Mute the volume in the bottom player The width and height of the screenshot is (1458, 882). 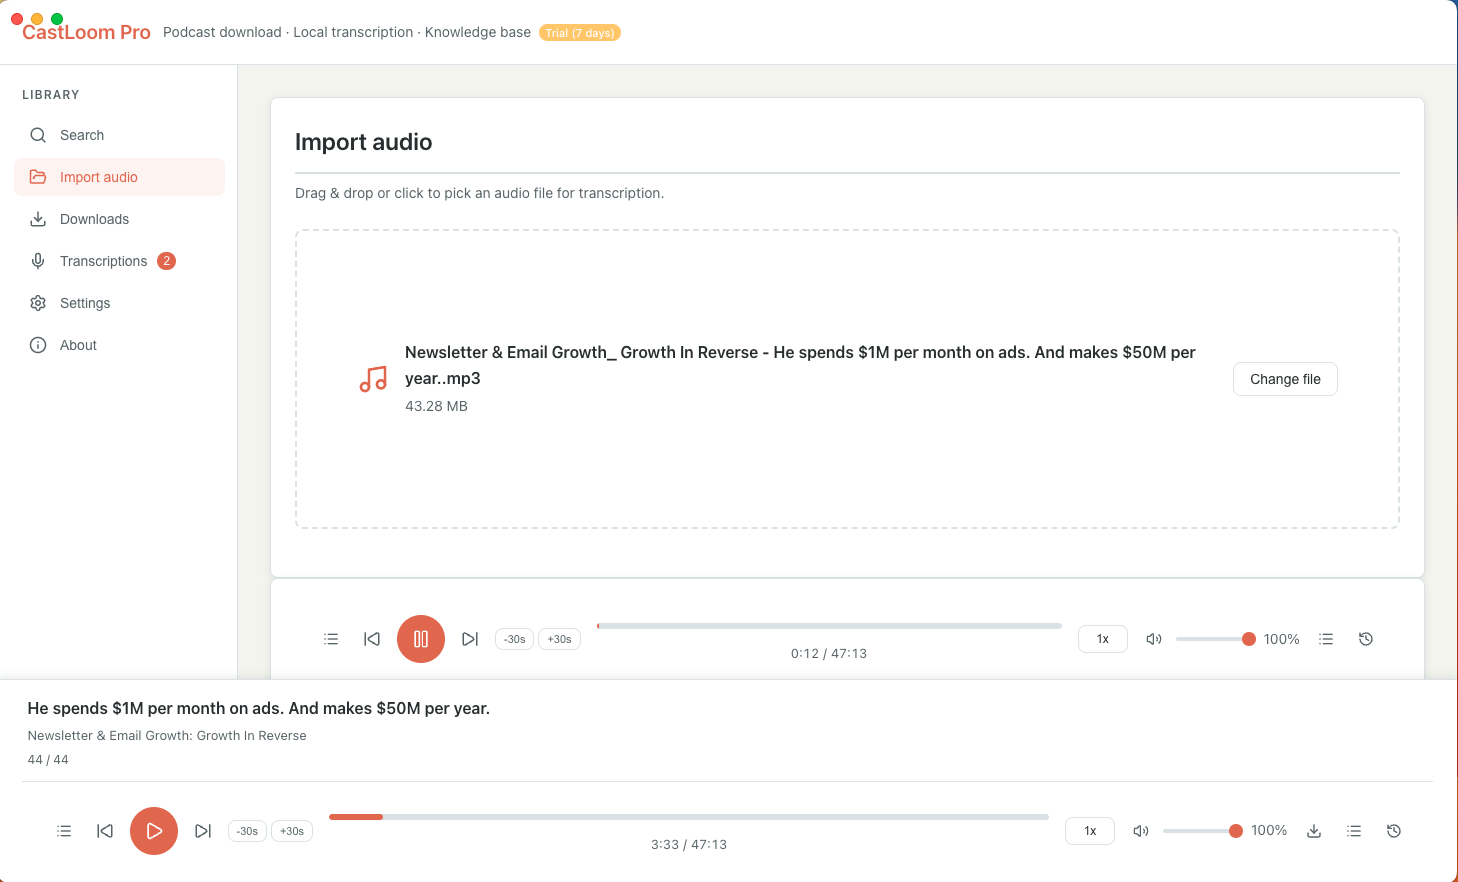tap(1141, 830)
